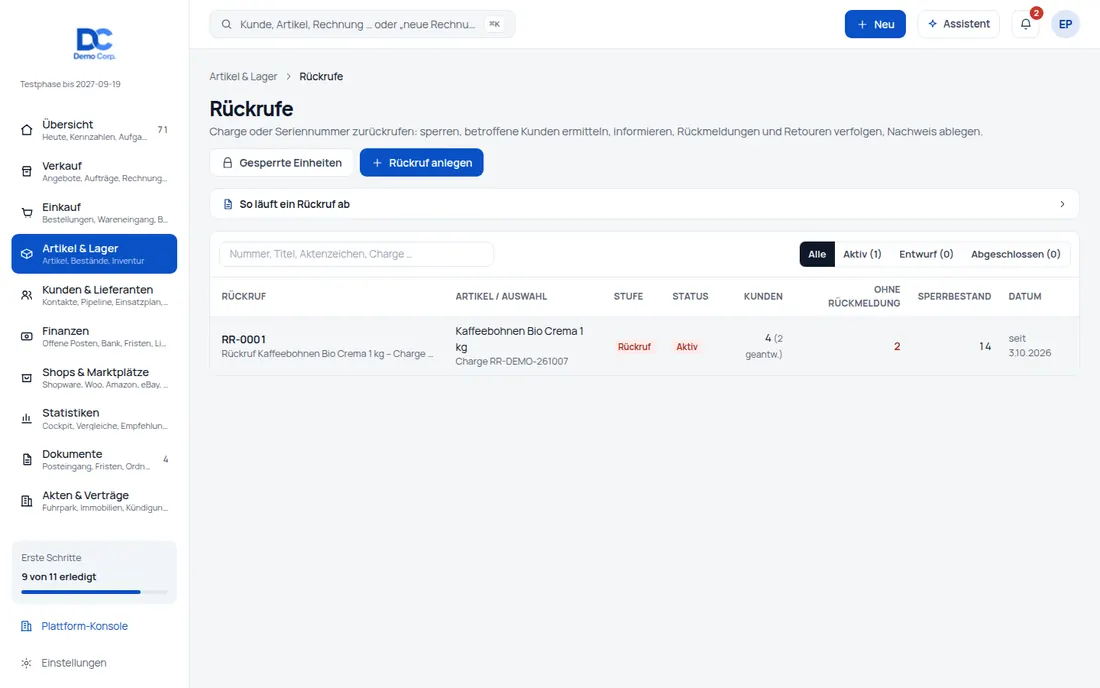Click the Erste Schritte progress bar
This screenshot has width=1100, height=688.
click(94, 592)
